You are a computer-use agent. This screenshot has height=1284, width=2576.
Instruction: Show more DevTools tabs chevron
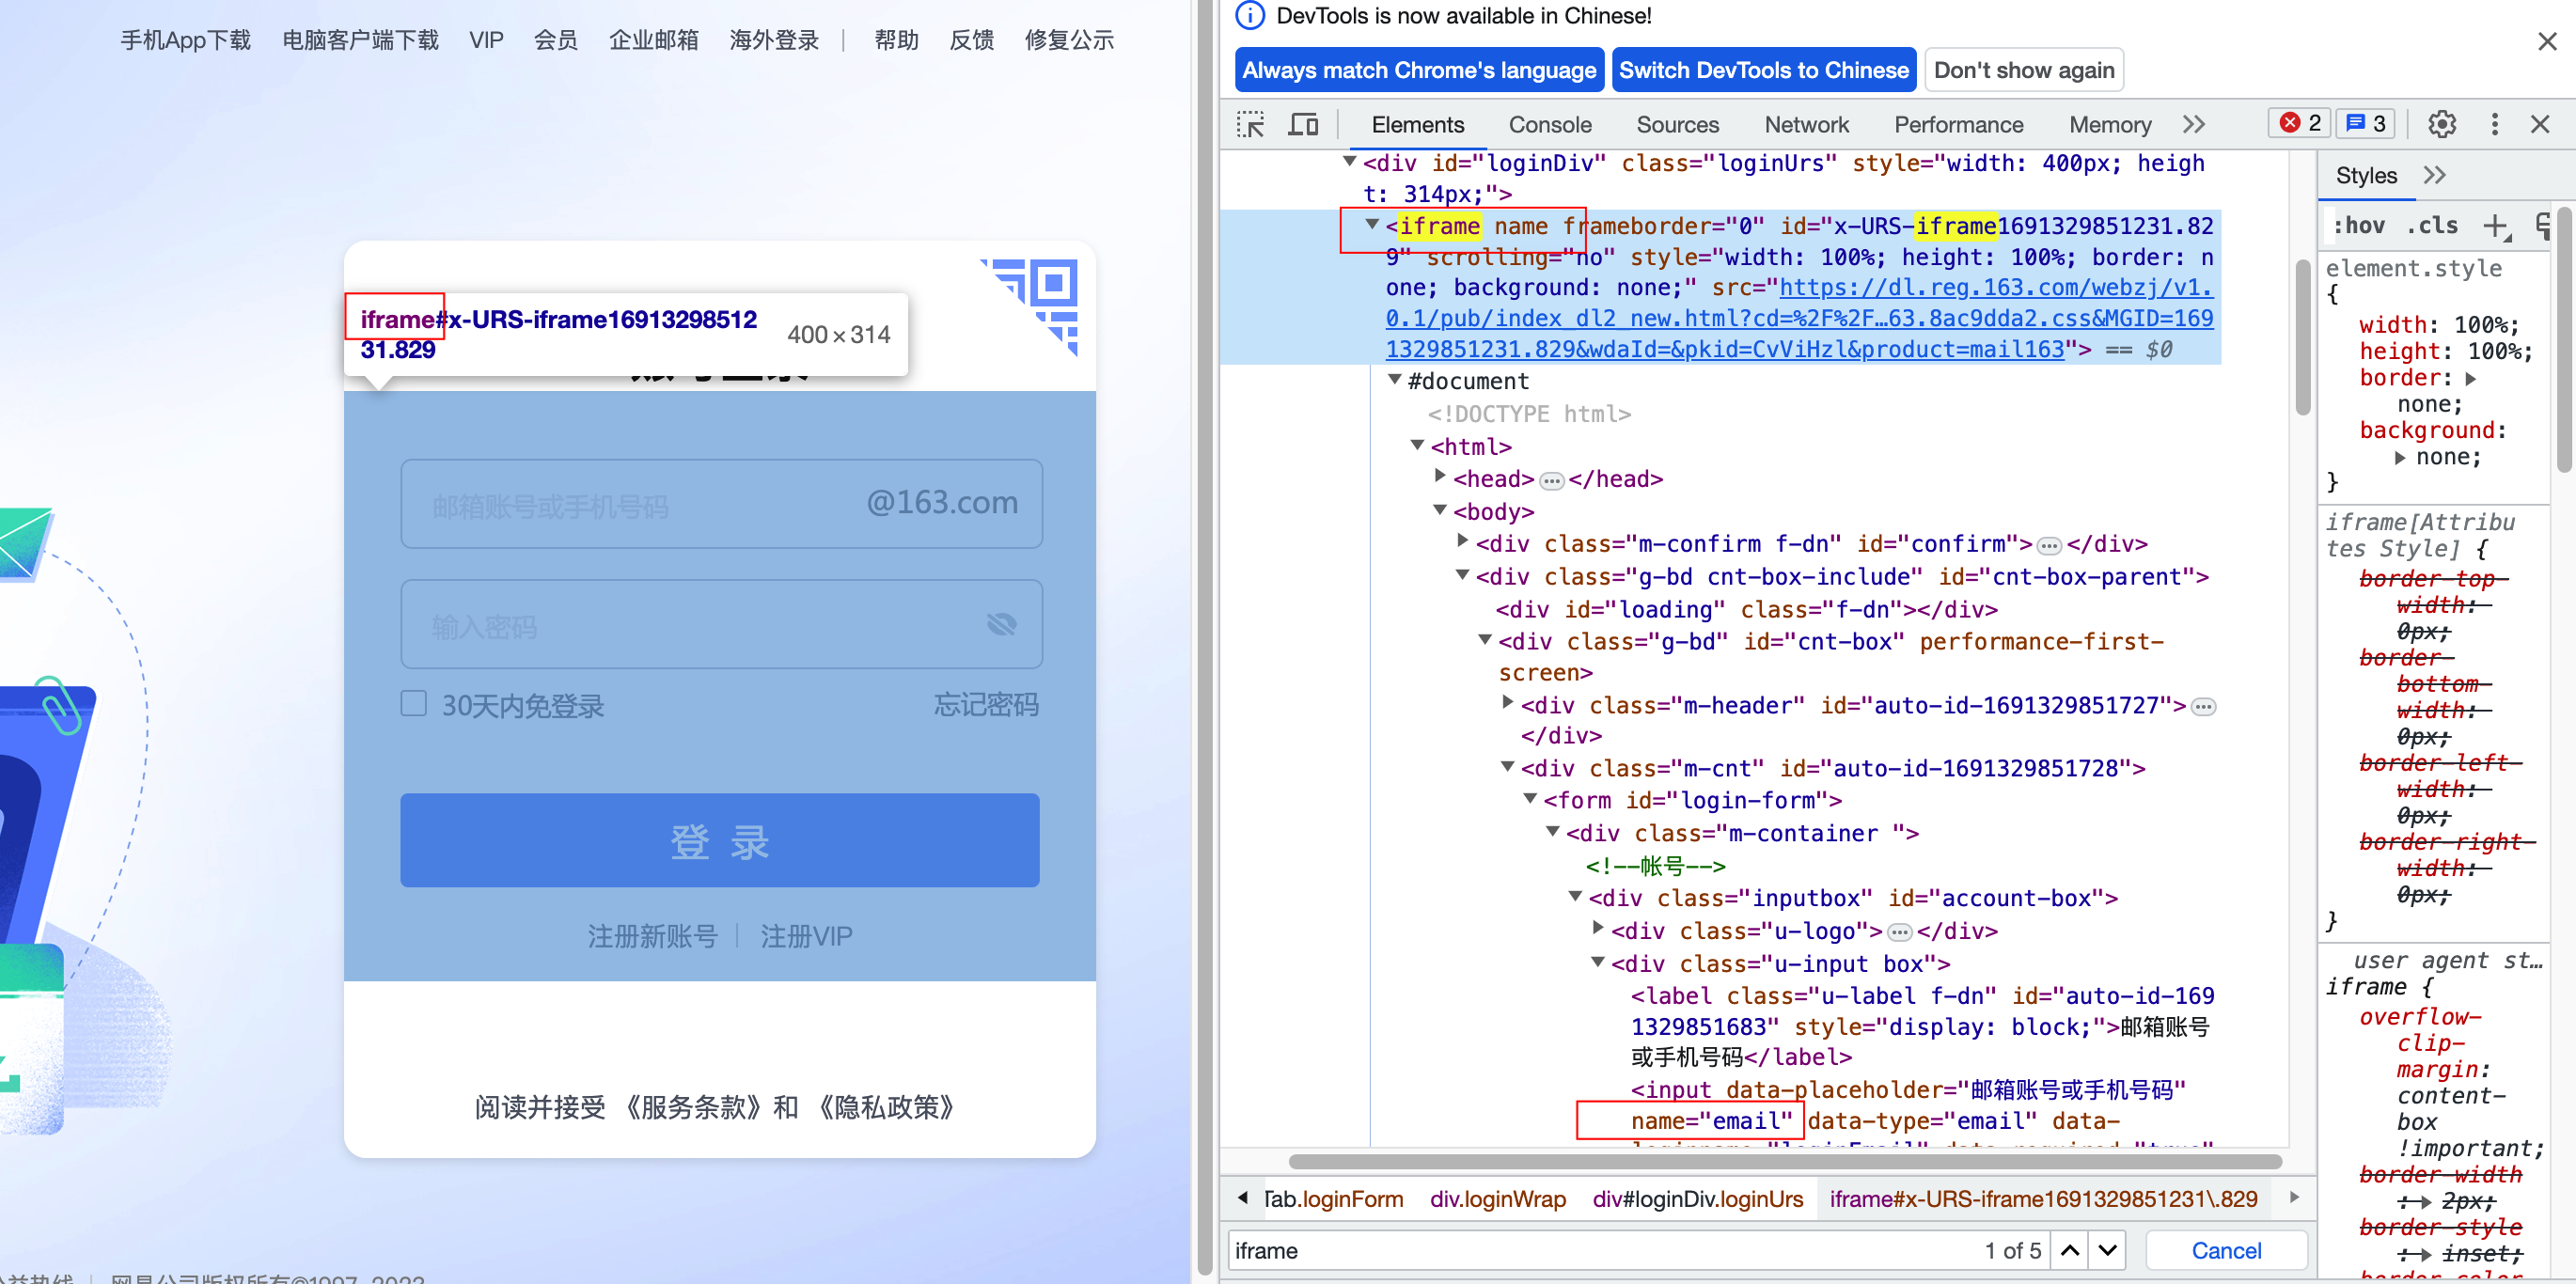click(2193, 124)
